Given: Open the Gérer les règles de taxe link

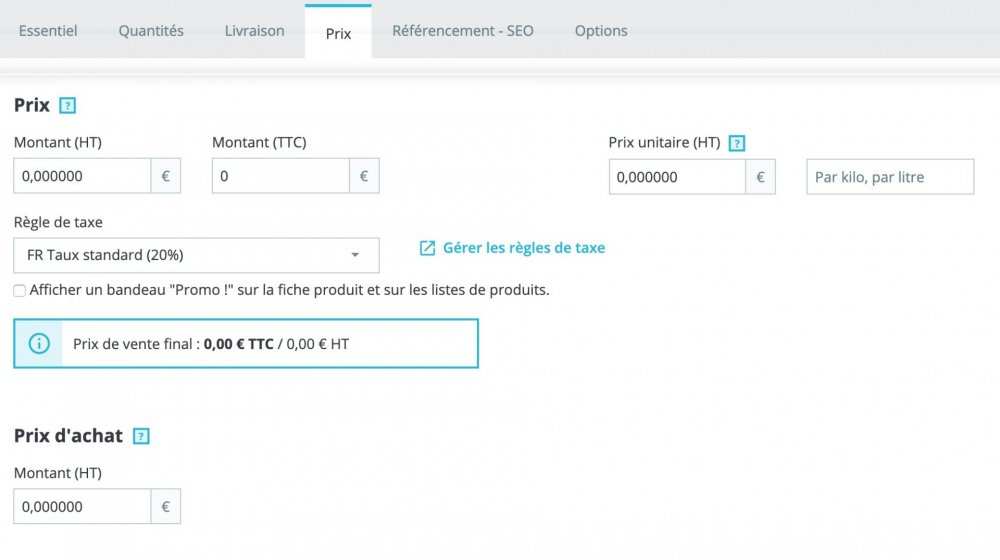Looking at the screenshot, I should pos(523,248).
